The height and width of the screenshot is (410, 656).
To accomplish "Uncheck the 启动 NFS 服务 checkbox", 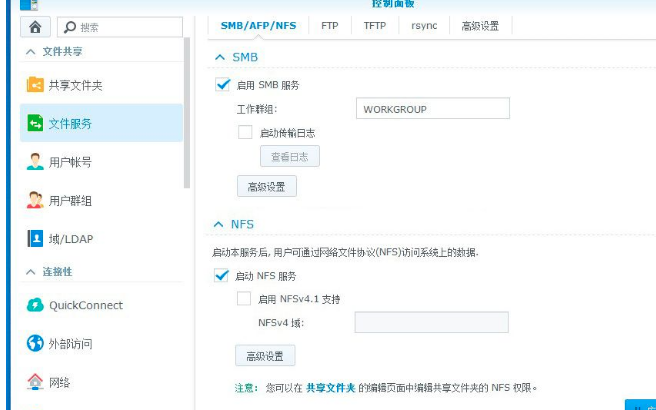I will [222, 276].
